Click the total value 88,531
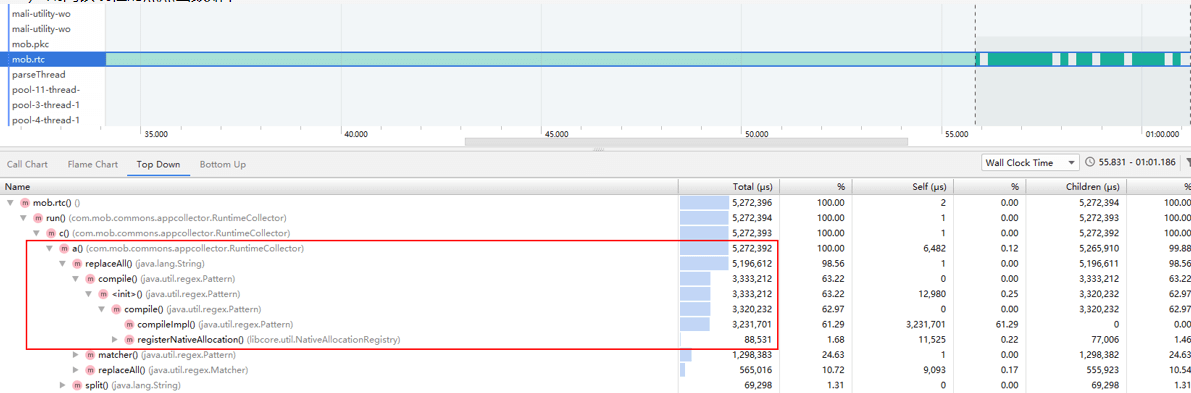Screen dimensions: 1191x393 click(x=759, y=340)
